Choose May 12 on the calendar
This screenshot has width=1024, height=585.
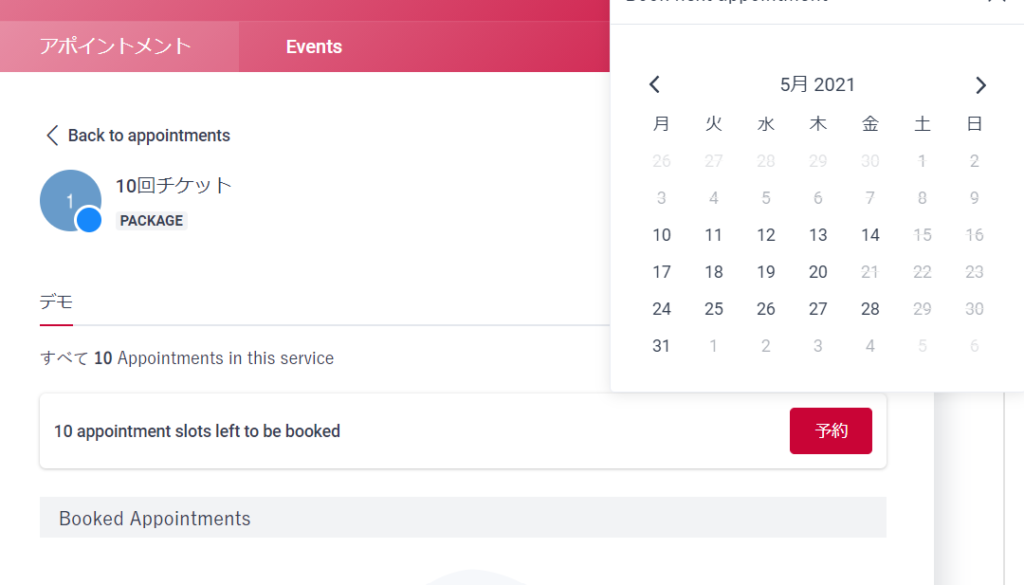click(x=766, y=235)
